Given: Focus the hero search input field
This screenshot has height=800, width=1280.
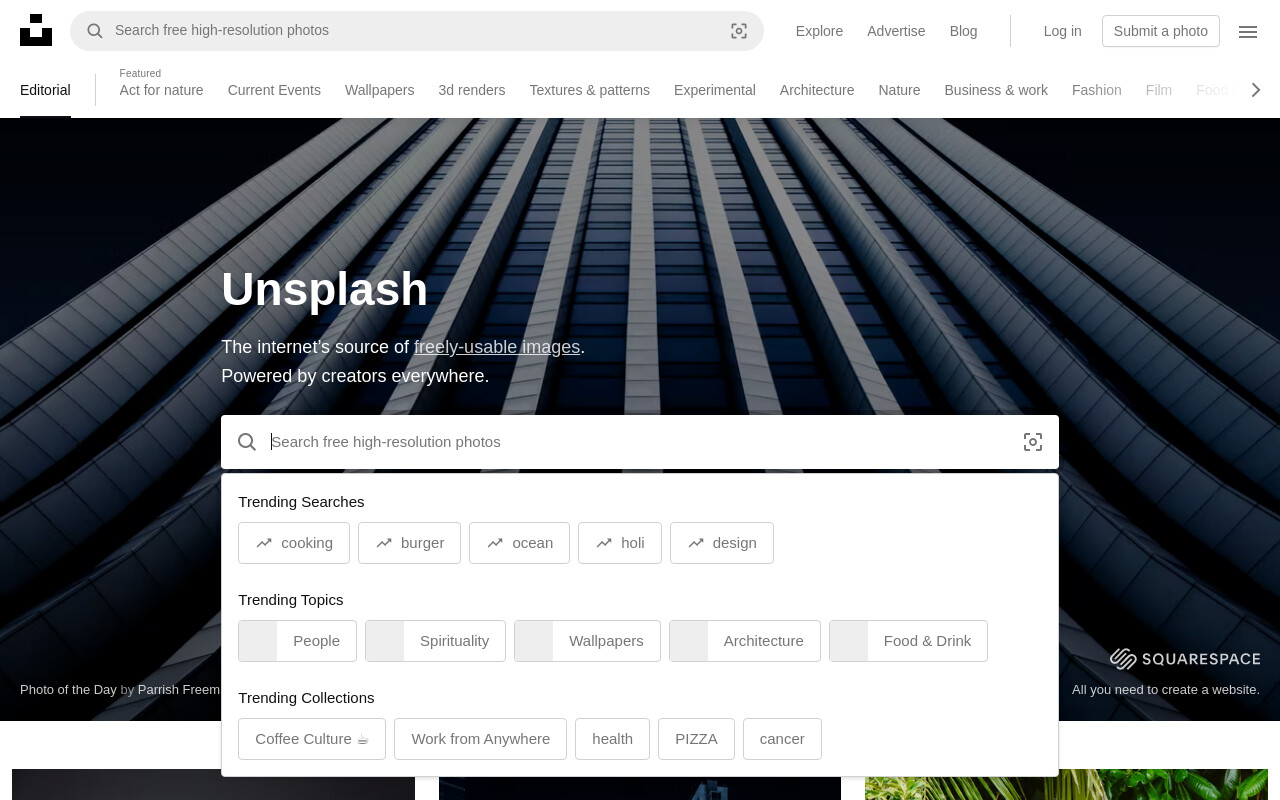Looking at the screenshot, I should 640,442.
